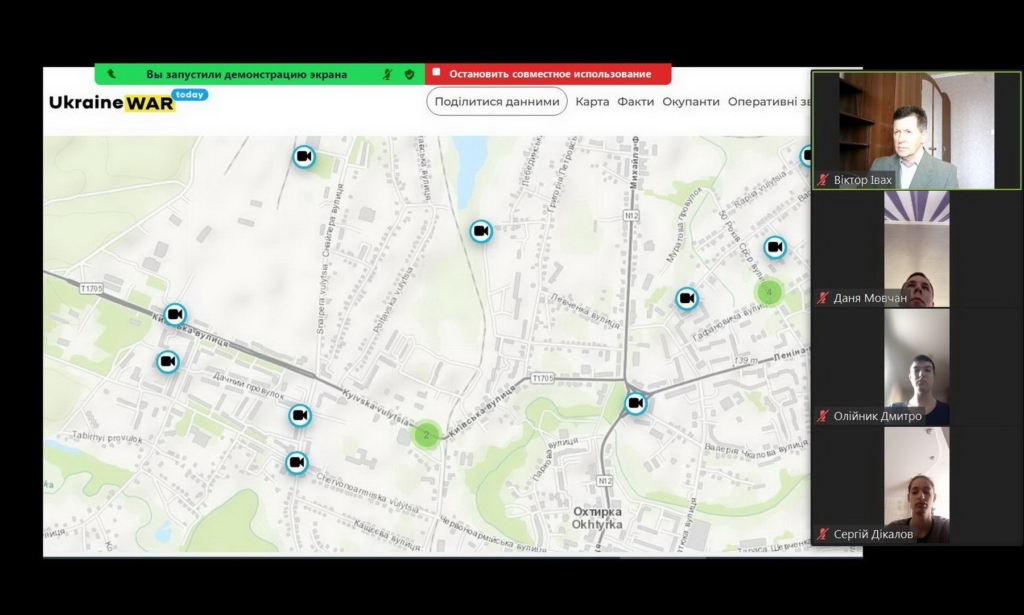Open the Карта menu item
This screenshot has width=1024, height=615.
point(592,101)
